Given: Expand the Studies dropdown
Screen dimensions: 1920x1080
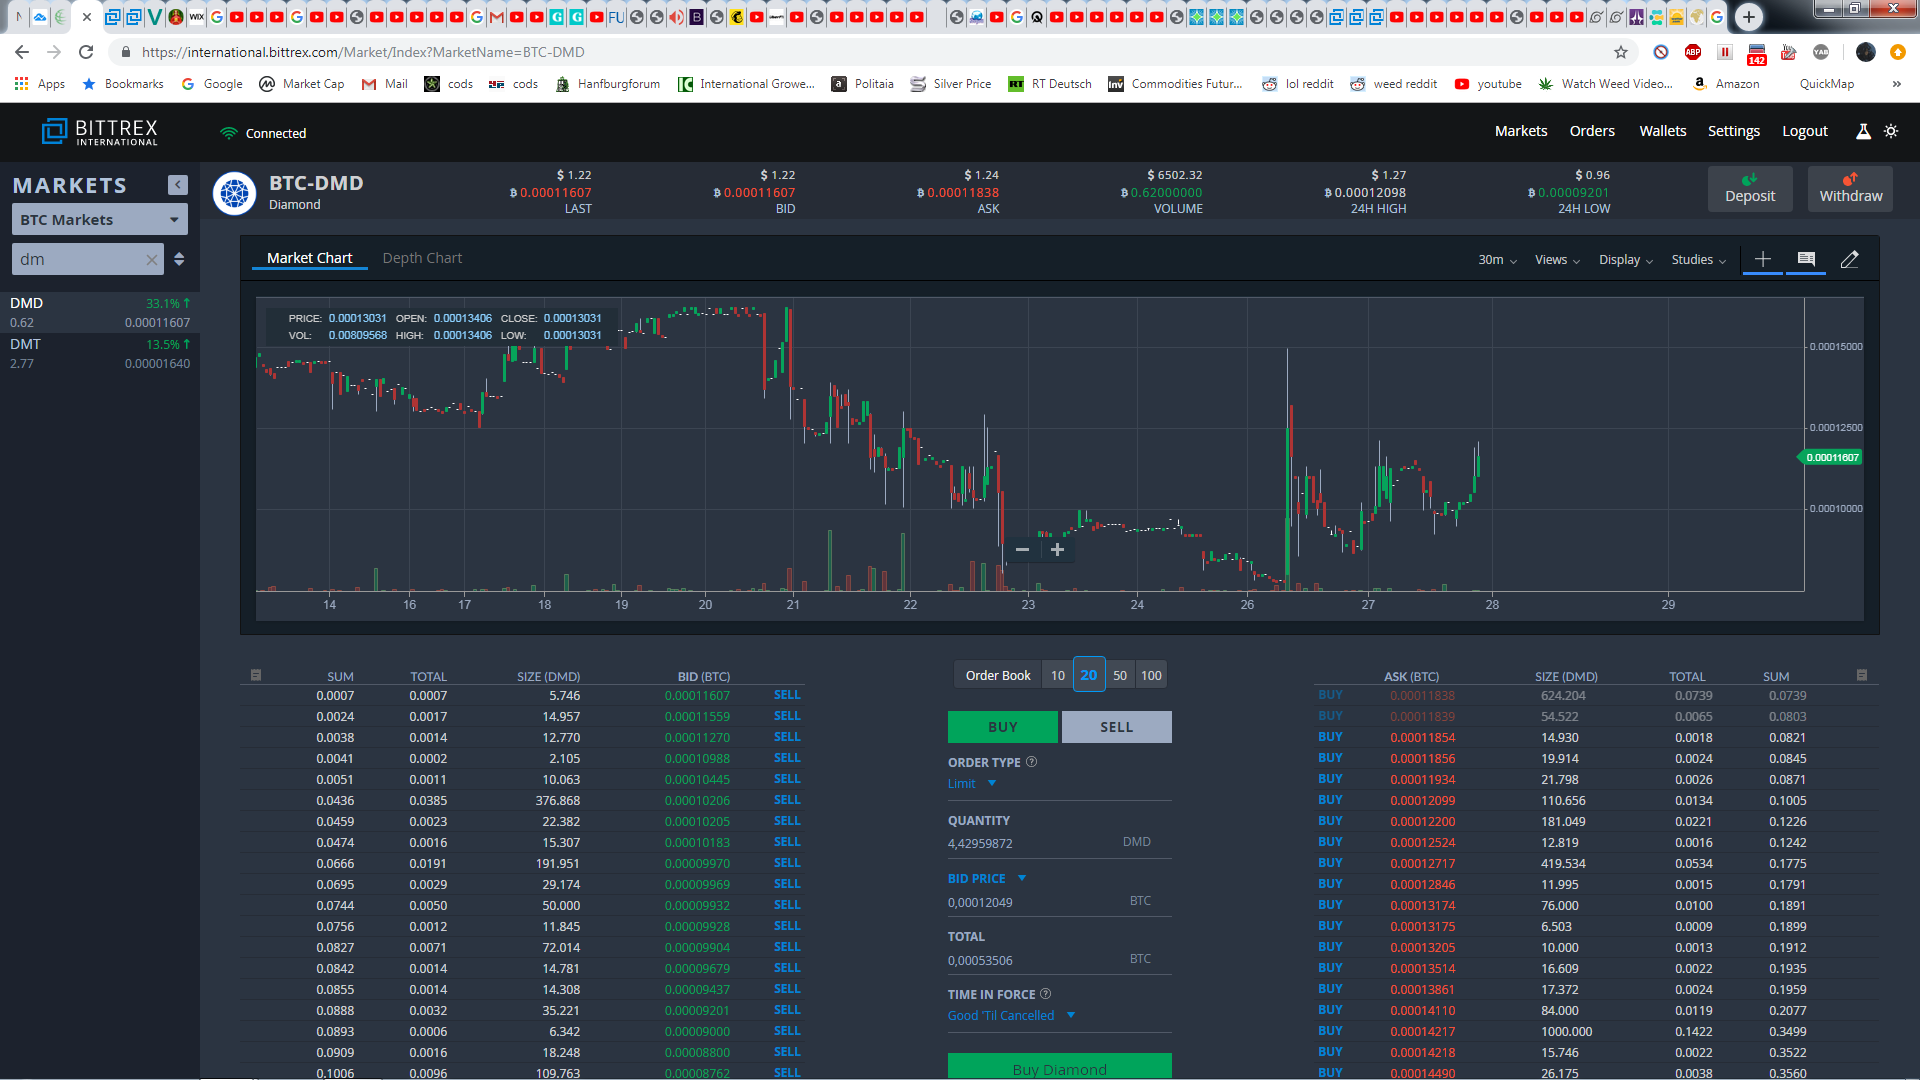Looking at the screenshot, I should (1698, 260).
